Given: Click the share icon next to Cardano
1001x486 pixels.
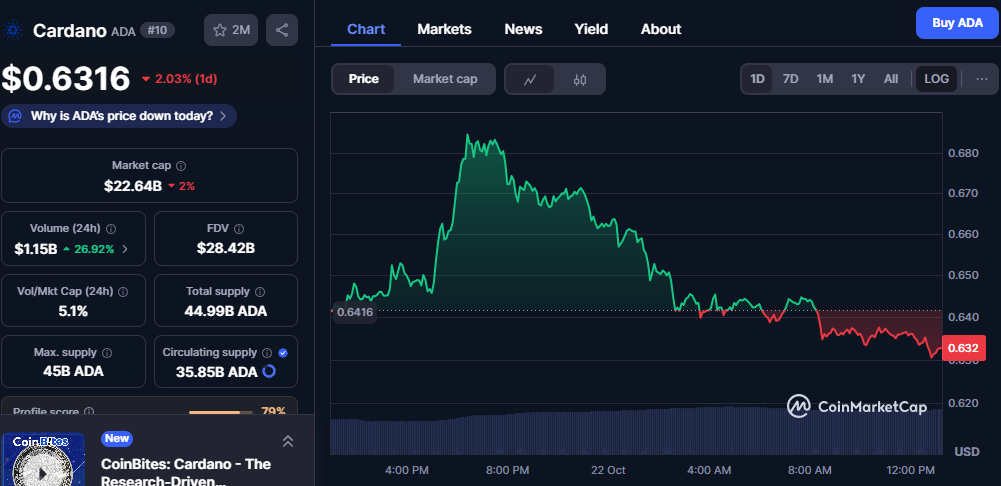Looking at the screenshot, I should 281,30.
